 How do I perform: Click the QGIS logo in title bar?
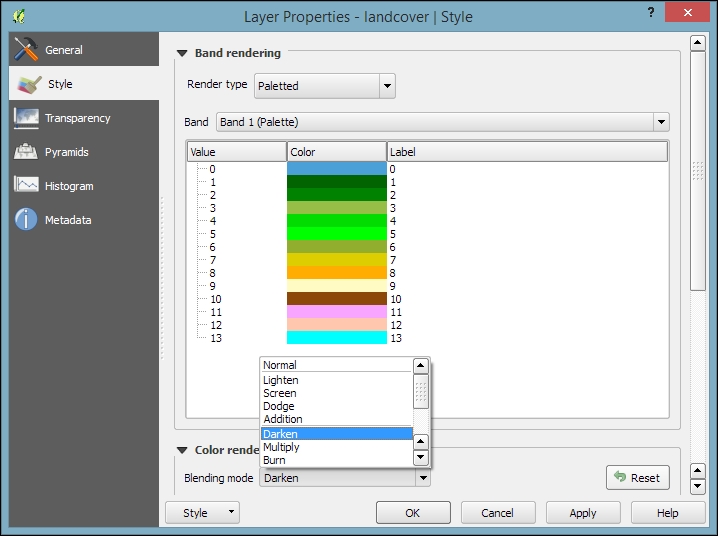pyautogui.click(x=18, y=16)
